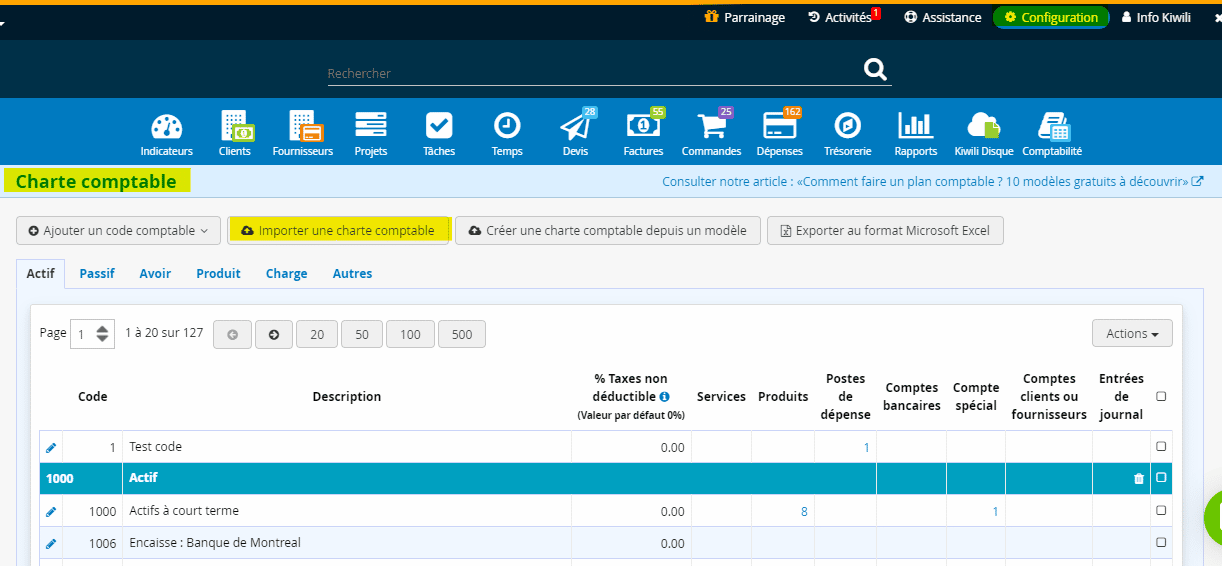Switch to the Charge tab
The width and height of the screenshot is (1222, 566).
pos(286,274)
